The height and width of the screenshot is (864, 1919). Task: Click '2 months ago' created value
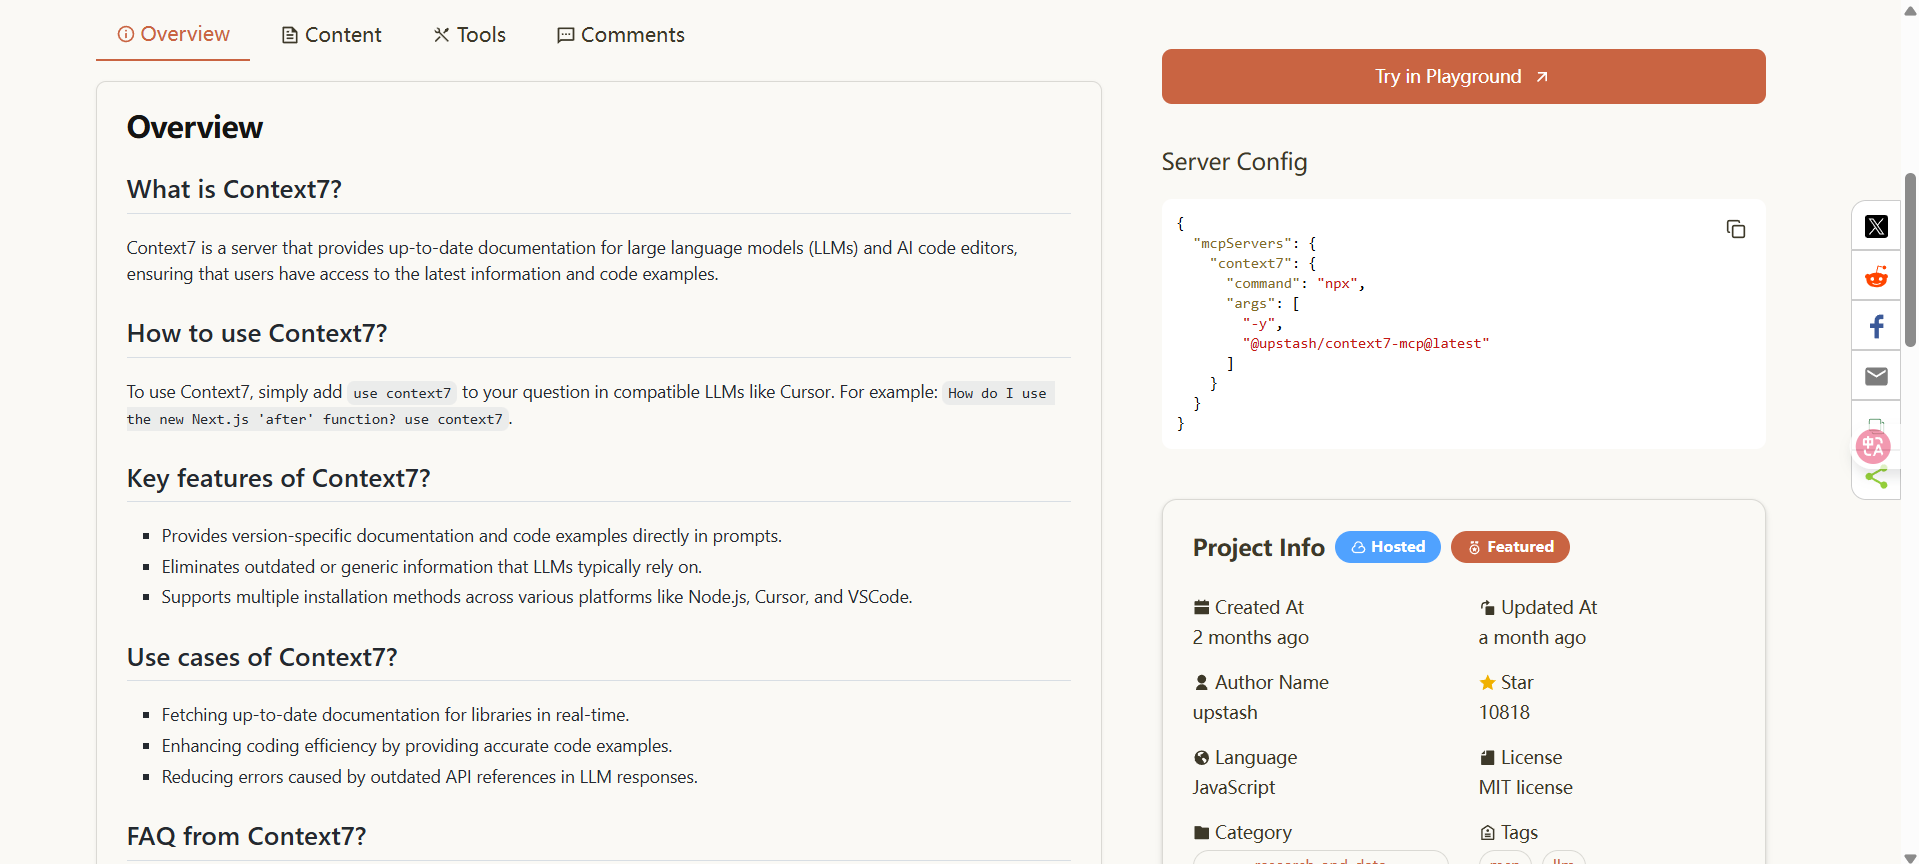click(1250, 637)
